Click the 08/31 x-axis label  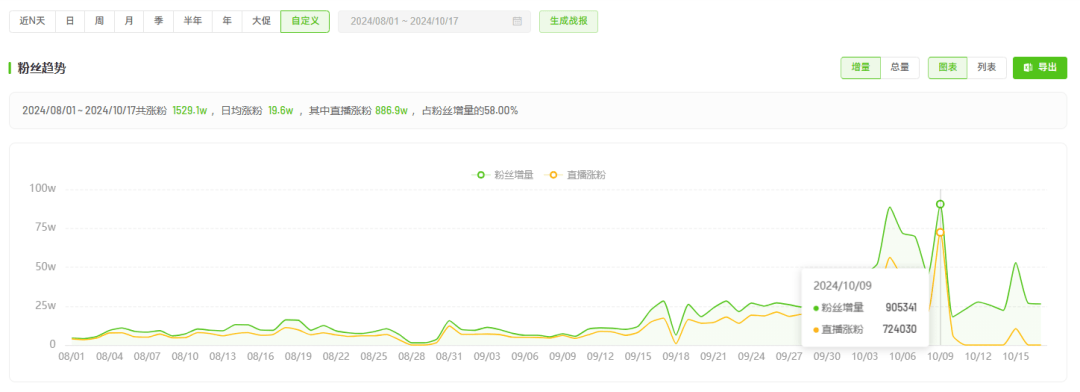point(448,357)
